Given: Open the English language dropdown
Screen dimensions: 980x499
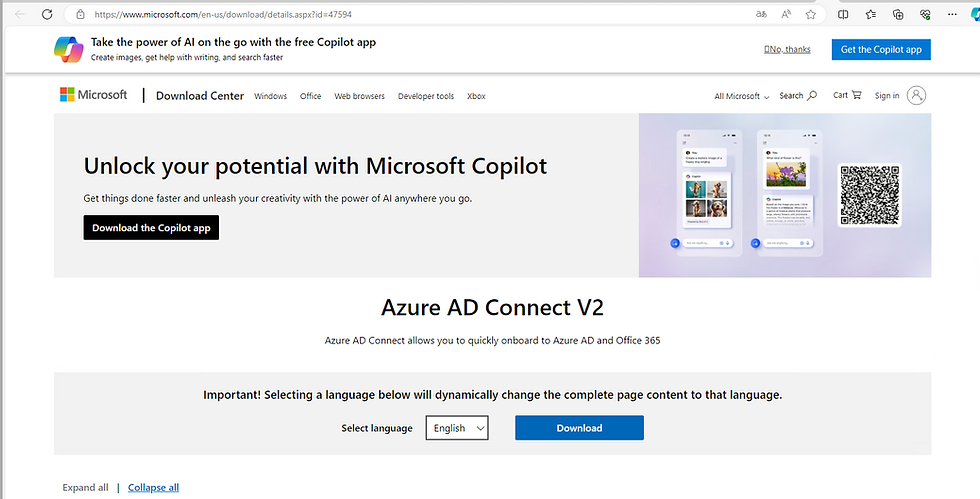Looking at the screenshot, I should 457,428.
